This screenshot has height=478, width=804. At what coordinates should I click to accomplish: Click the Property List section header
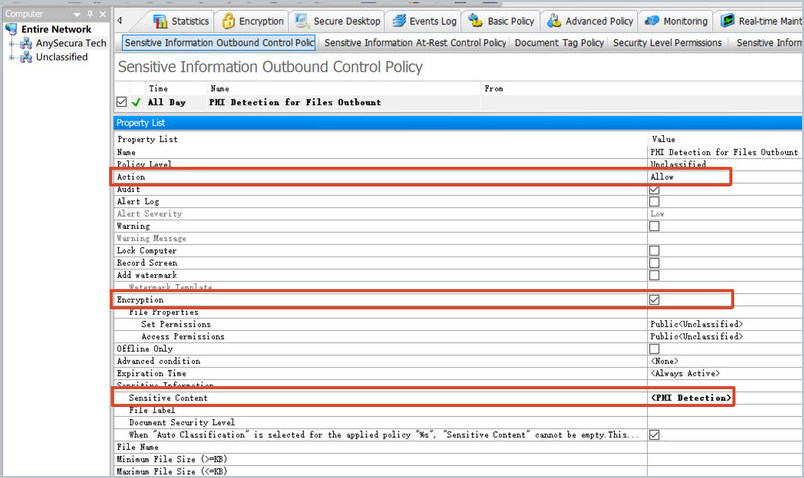[457, 123]
